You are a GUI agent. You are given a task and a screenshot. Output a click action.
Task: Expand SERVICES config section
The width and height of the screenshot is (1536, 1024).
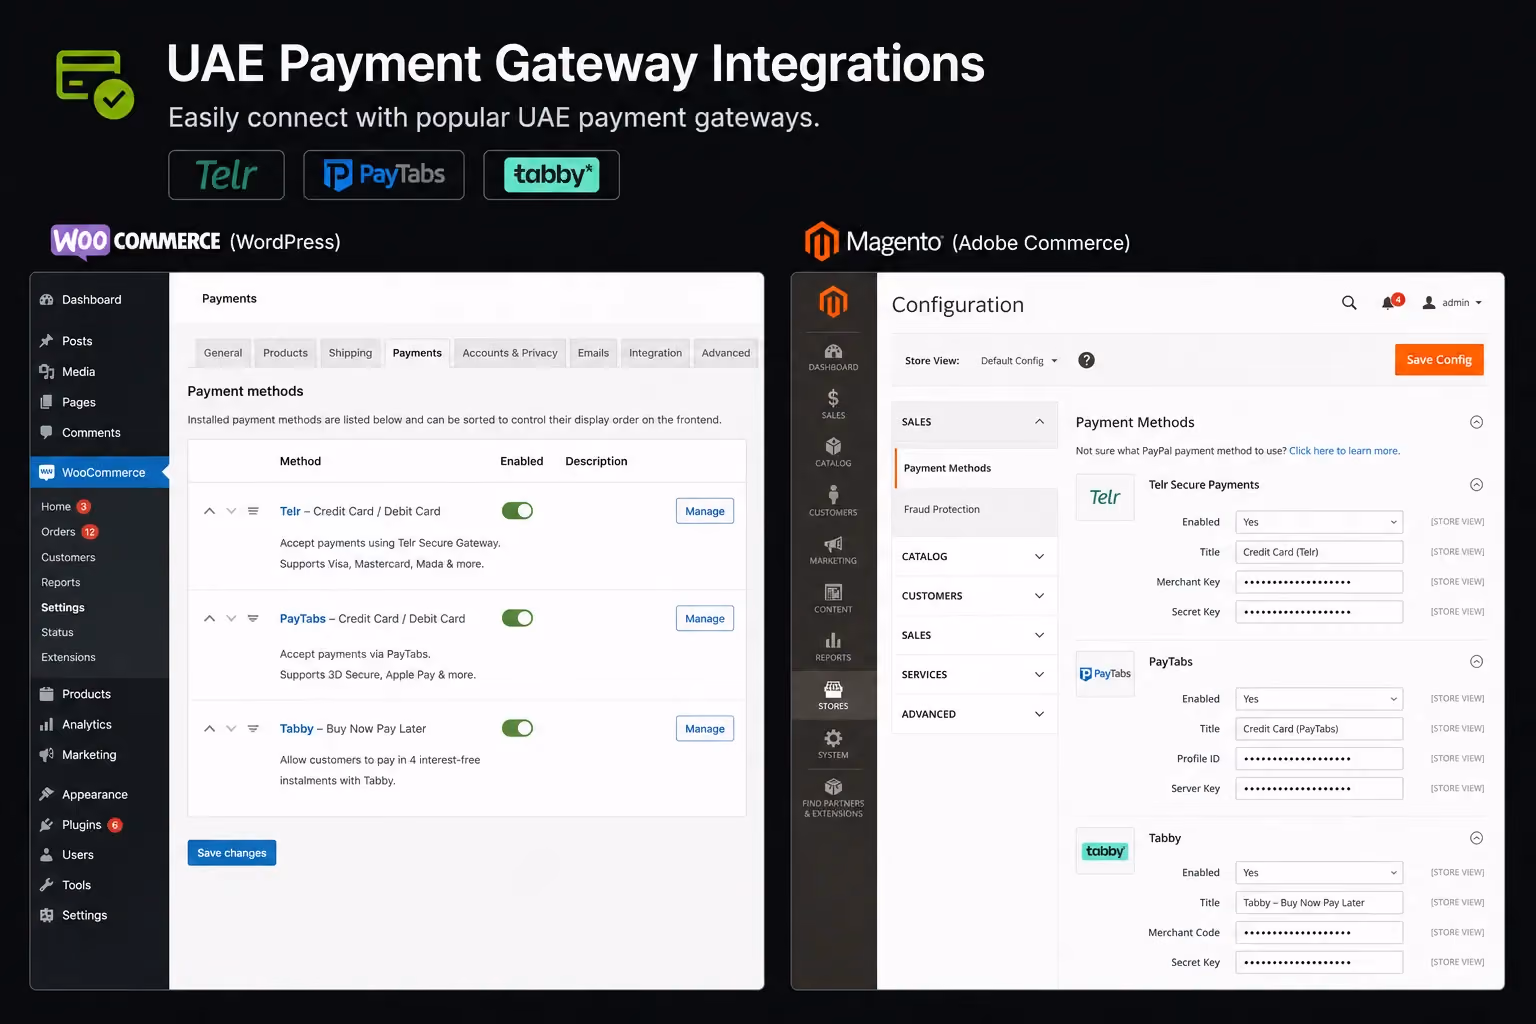(x=973, y=675)
